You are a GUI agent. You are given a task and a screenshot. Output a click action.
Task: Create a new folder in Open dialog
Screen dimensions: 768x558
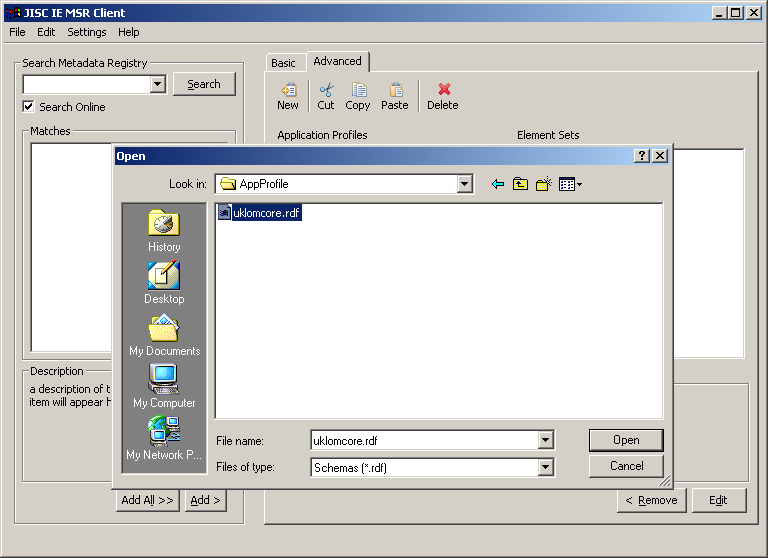(x=544, y=184)
